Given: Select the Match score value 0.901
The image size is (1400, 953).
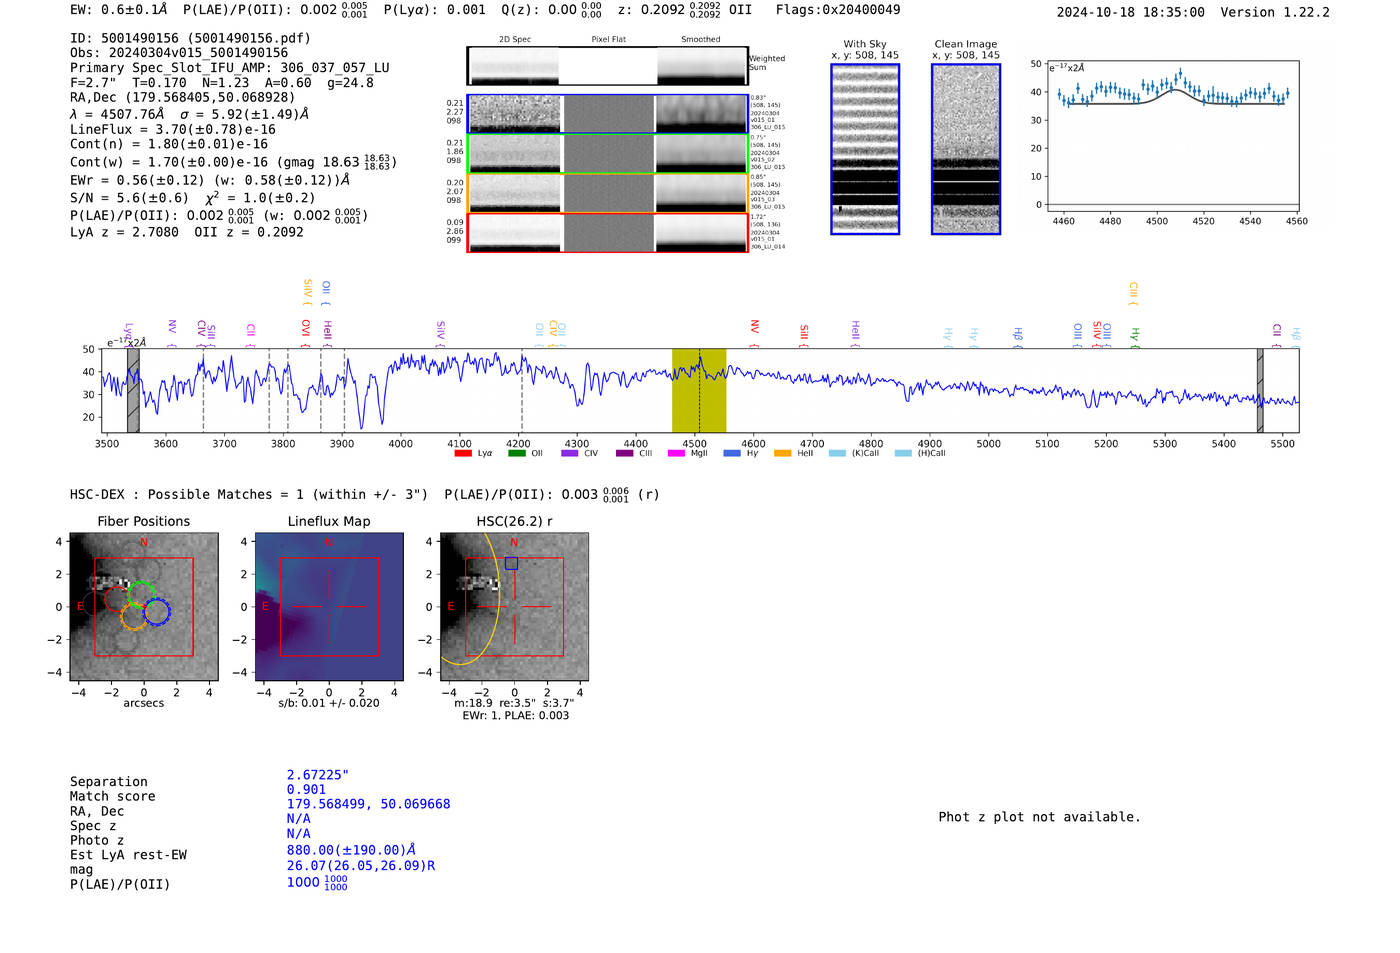Looking at the screenshot, I should tap(306, 789).
